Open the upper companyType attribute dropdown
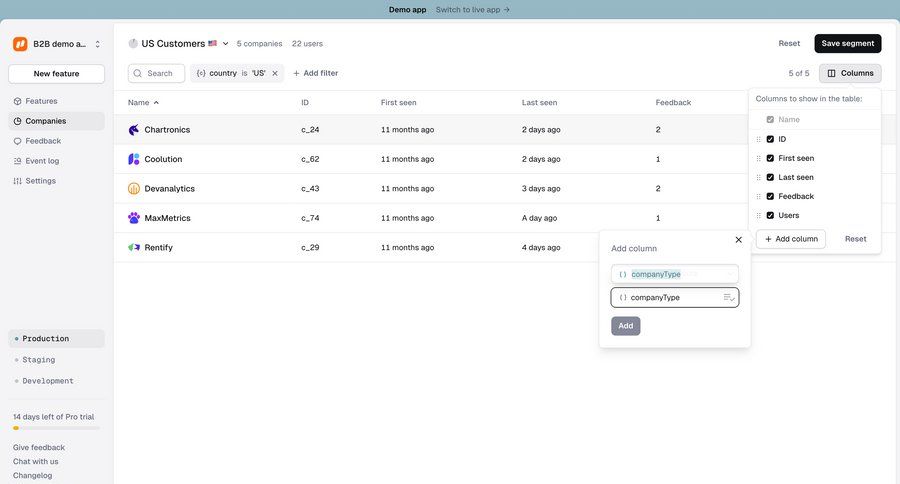The width and height of the screenshot is (900, 484). tap(674, 274)
